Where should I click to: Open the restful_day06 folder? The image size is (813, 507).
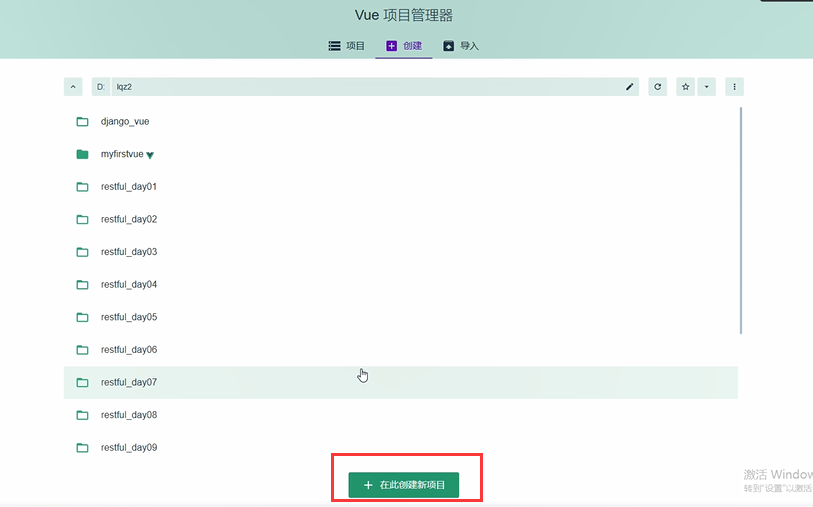click(401, 350)
